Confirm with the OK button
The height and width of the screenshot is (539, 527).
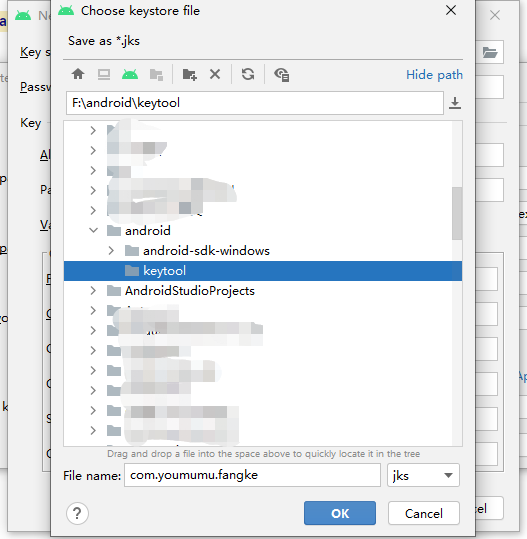click(340, 513)
